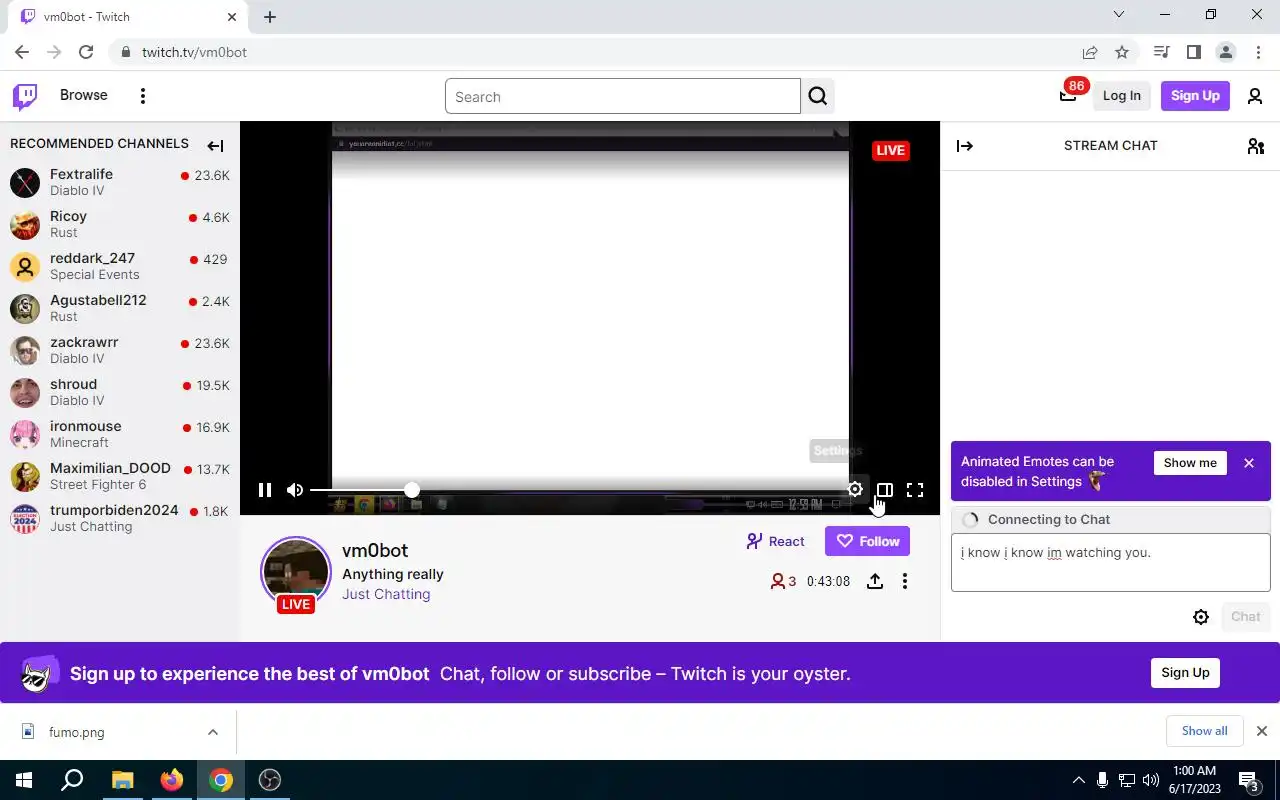Dismiss the Animated Emotes notice

[x=1249, y=463]
